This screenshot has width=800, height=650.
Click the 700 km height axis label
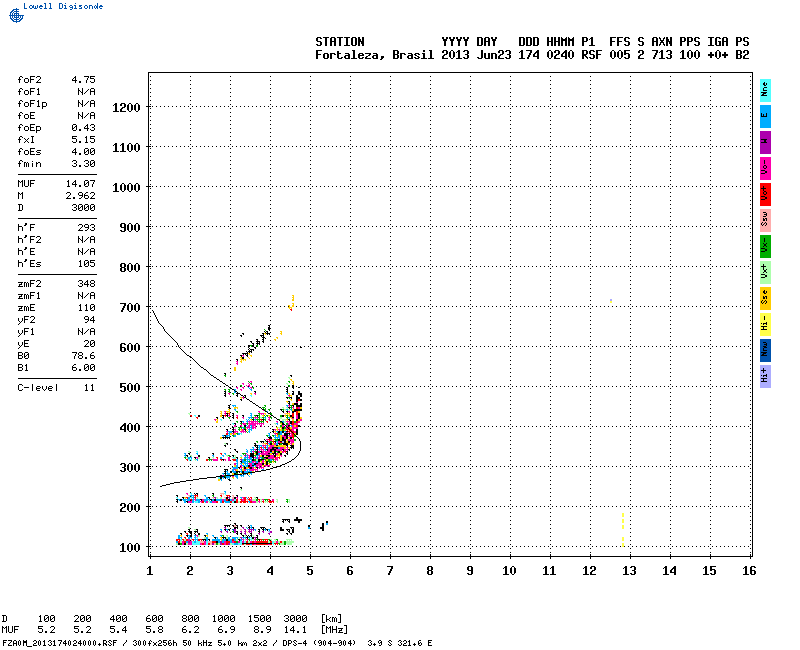[130, 308]
